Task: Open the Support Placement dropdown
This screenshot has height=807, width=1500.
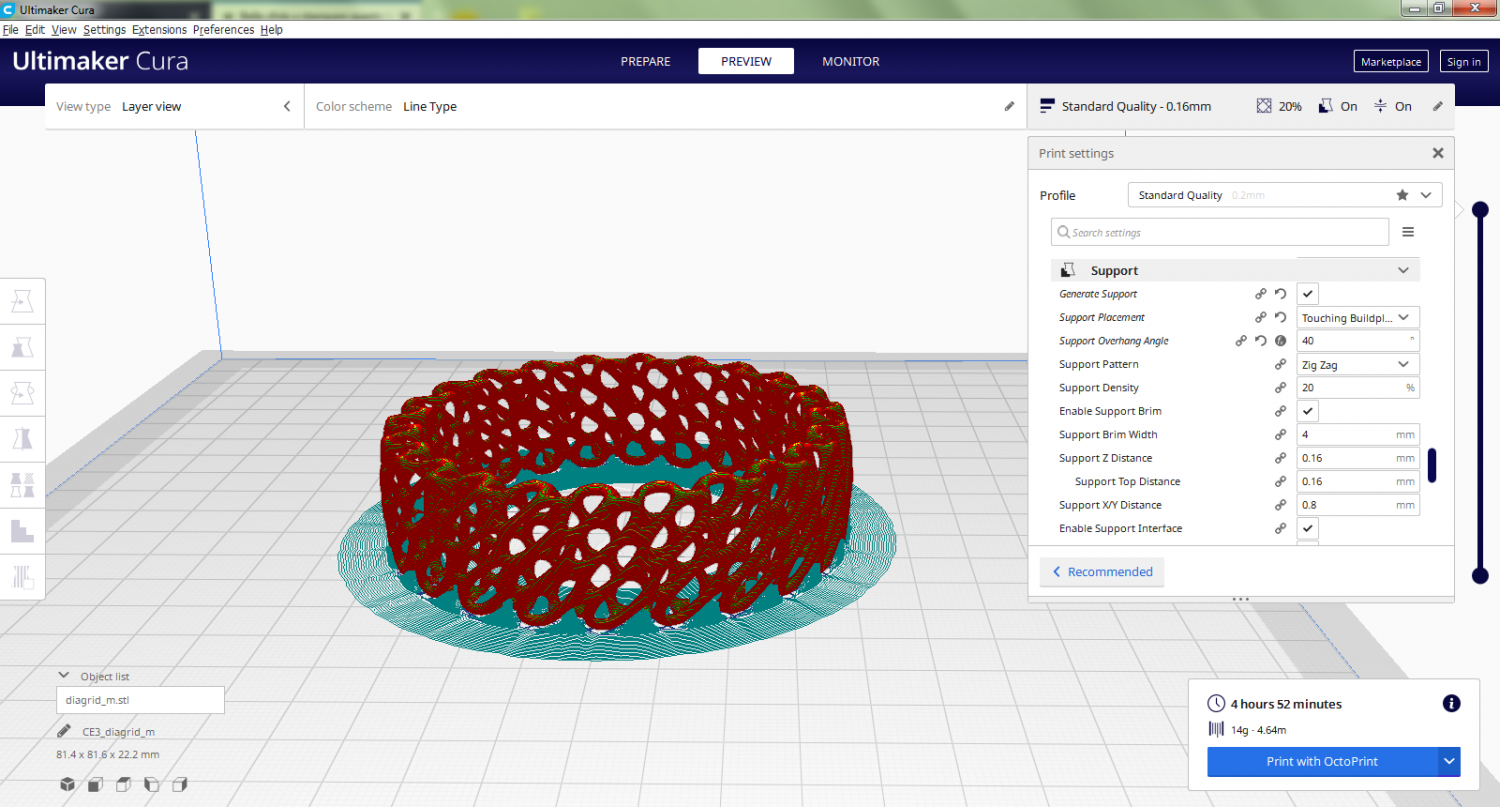Action: pos(1358,317)
